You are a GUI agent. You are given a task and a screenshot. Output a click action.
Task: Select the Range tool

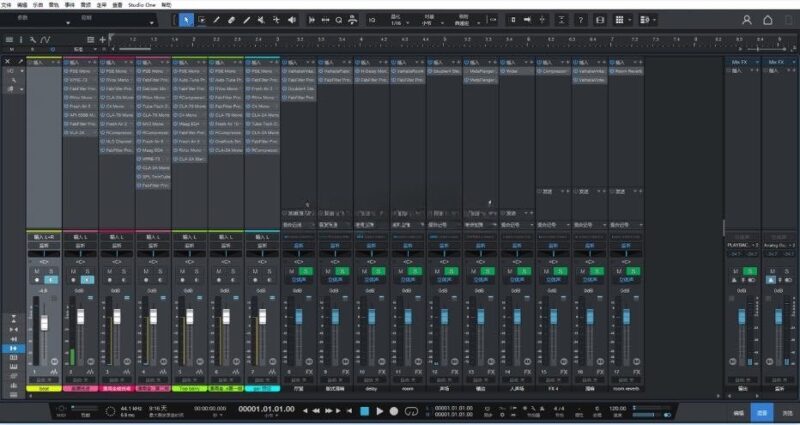[x=202, y=20]
